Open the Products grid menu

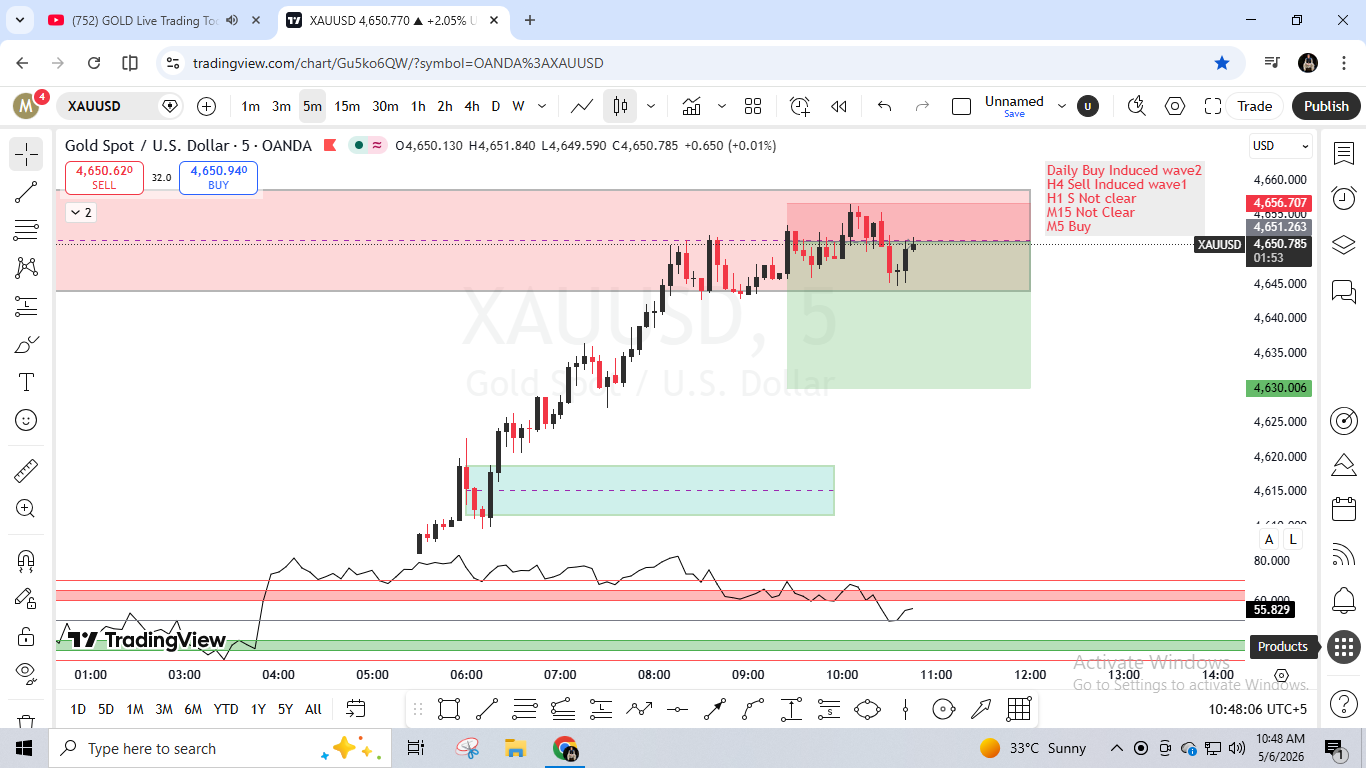pyautogui.click(x=1343, y=646)
